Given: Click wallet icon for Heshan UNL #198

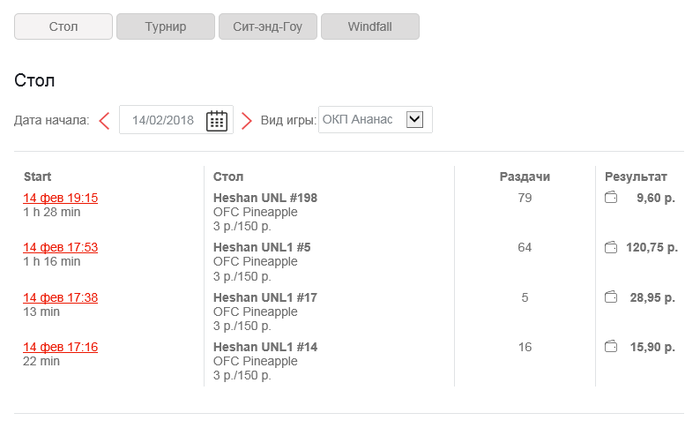Looking at the screenshot, I should 611,198.
